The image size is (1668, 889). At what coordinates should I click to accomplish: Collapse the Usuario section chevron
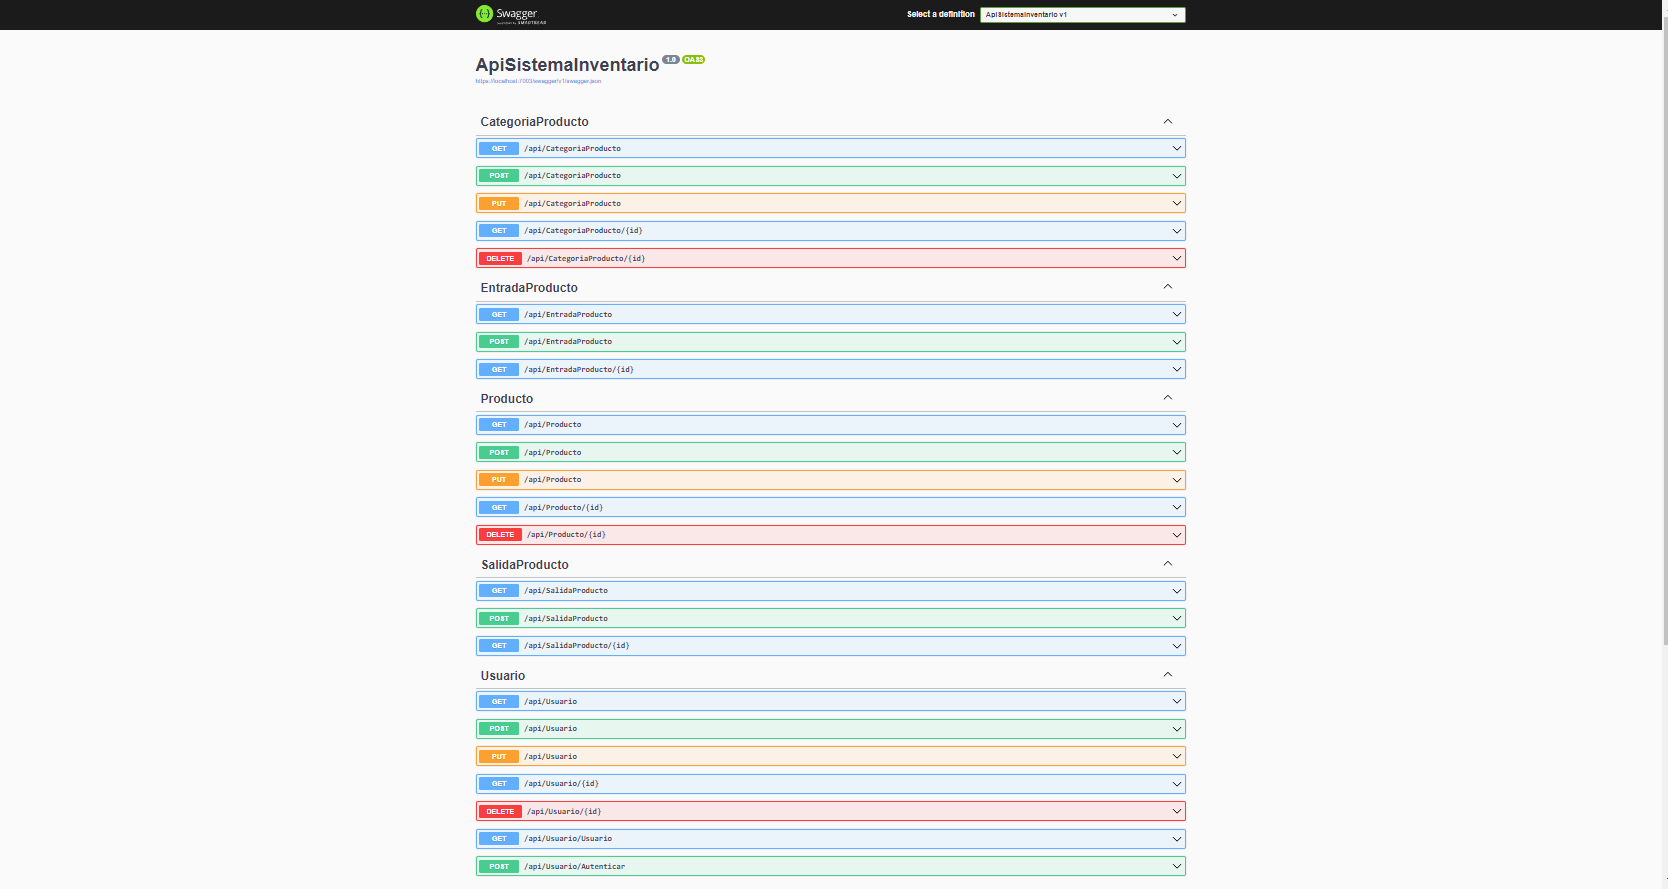[x=1167, y=675]
